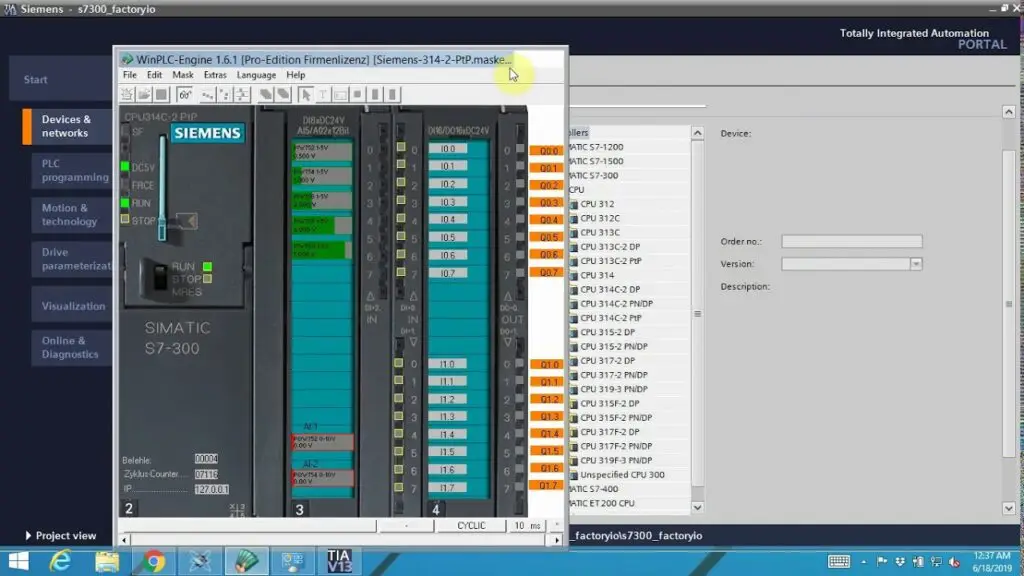Toggle input I0.5 checkbox
Image resolution: width=1024 pixels, height=576 pixels.
point(401,236)
